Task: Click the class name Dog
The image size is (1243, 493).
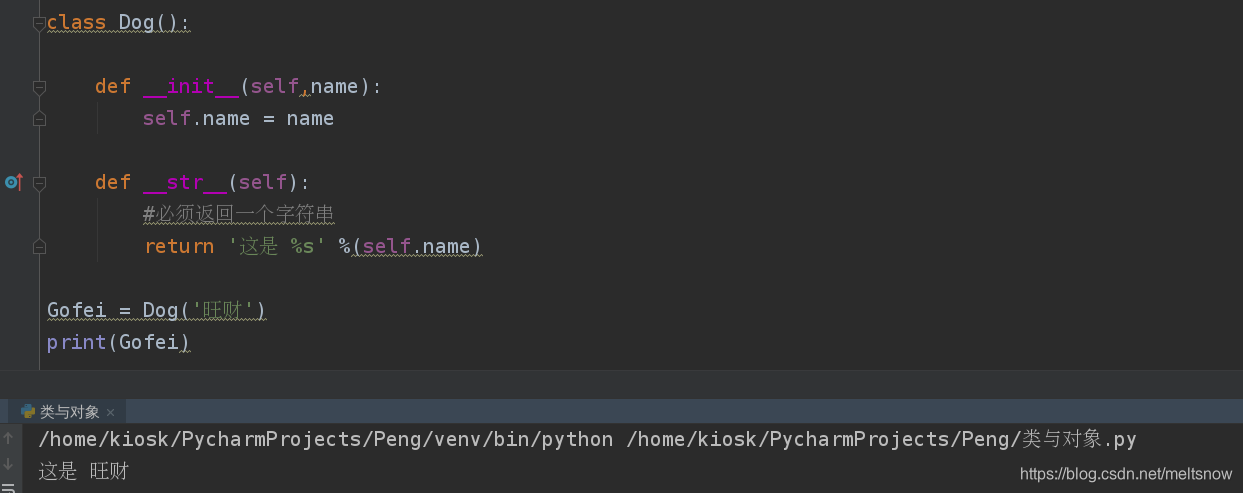Action: [137, 22]
